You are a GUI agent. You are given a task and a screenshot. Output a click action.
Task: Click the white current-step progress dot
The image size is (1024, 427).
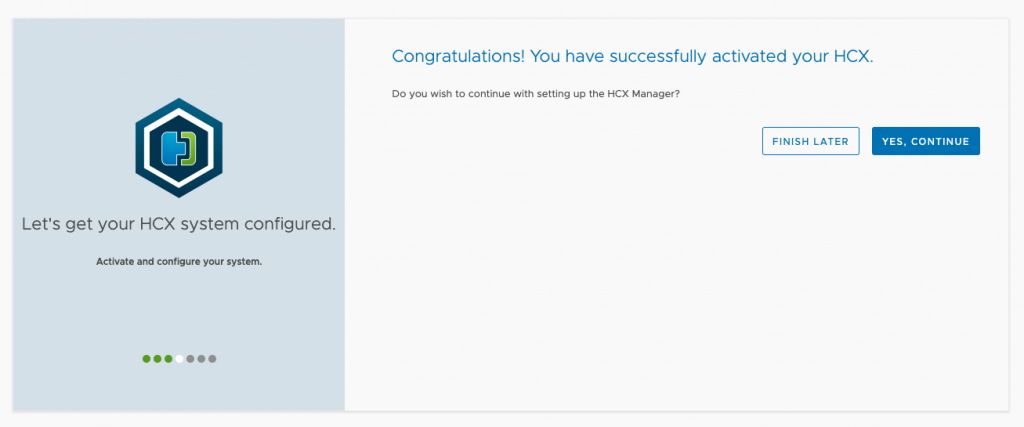[179, 358]
